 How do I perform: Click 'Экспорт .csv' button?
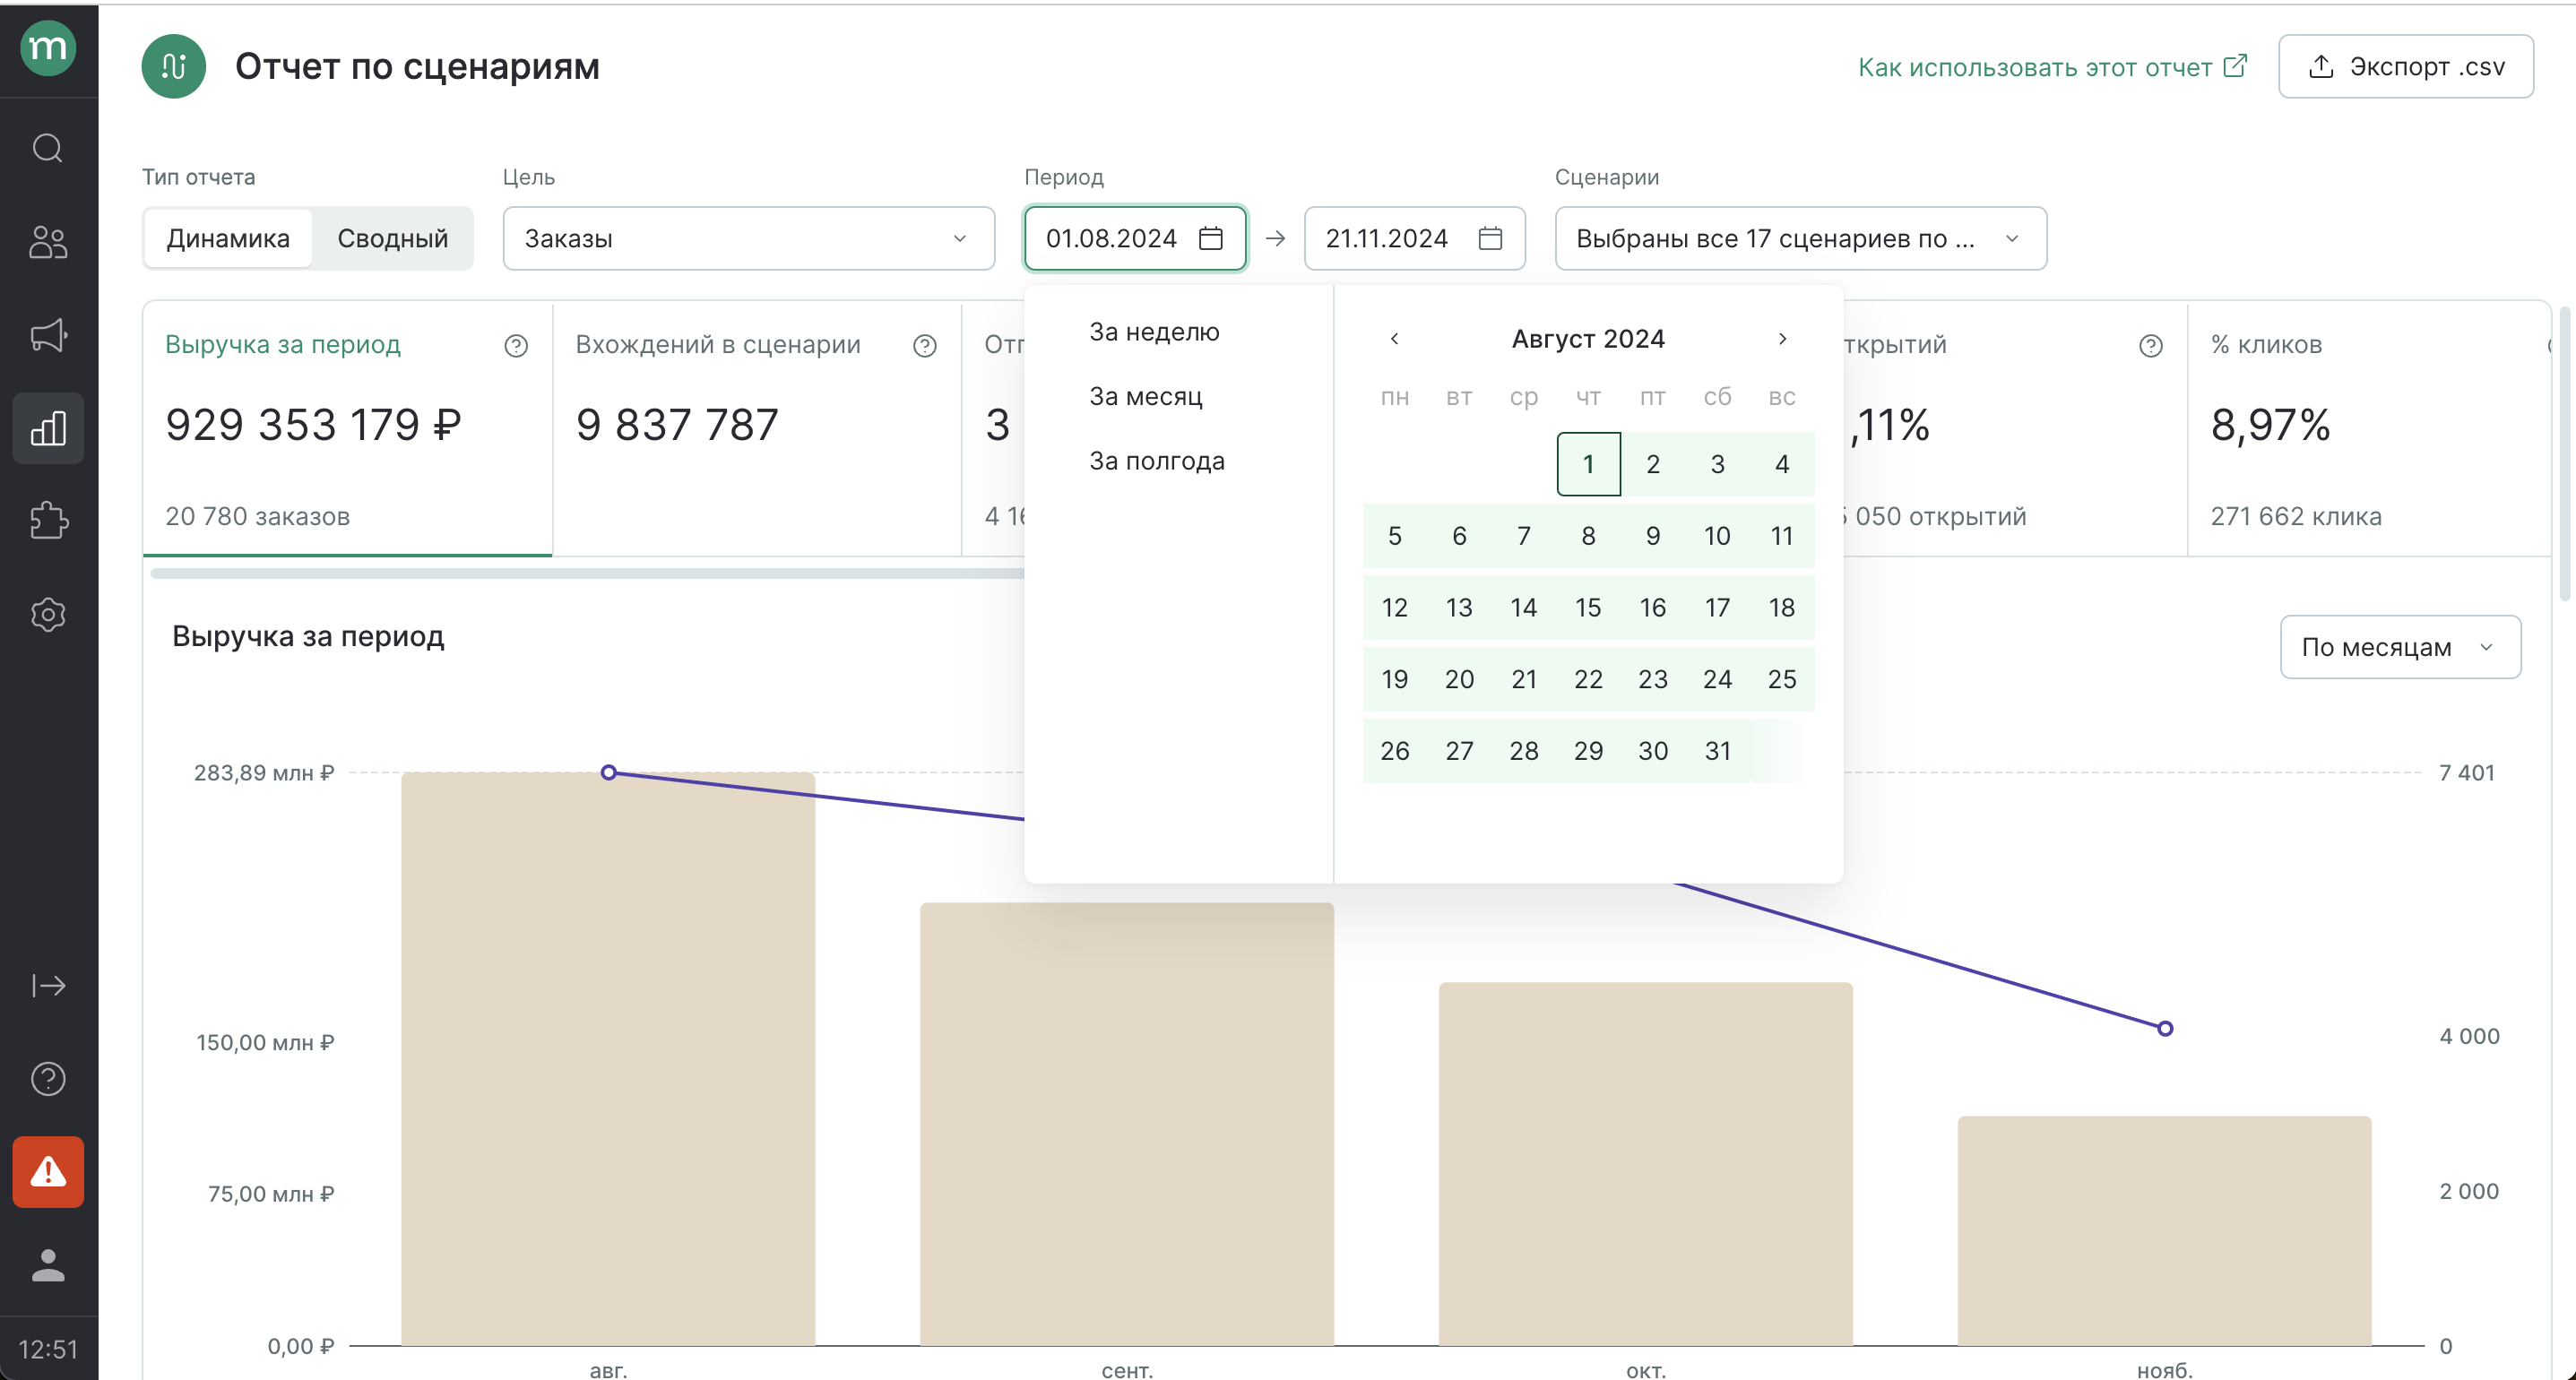pyautogui.click(x=2405, y=66)
